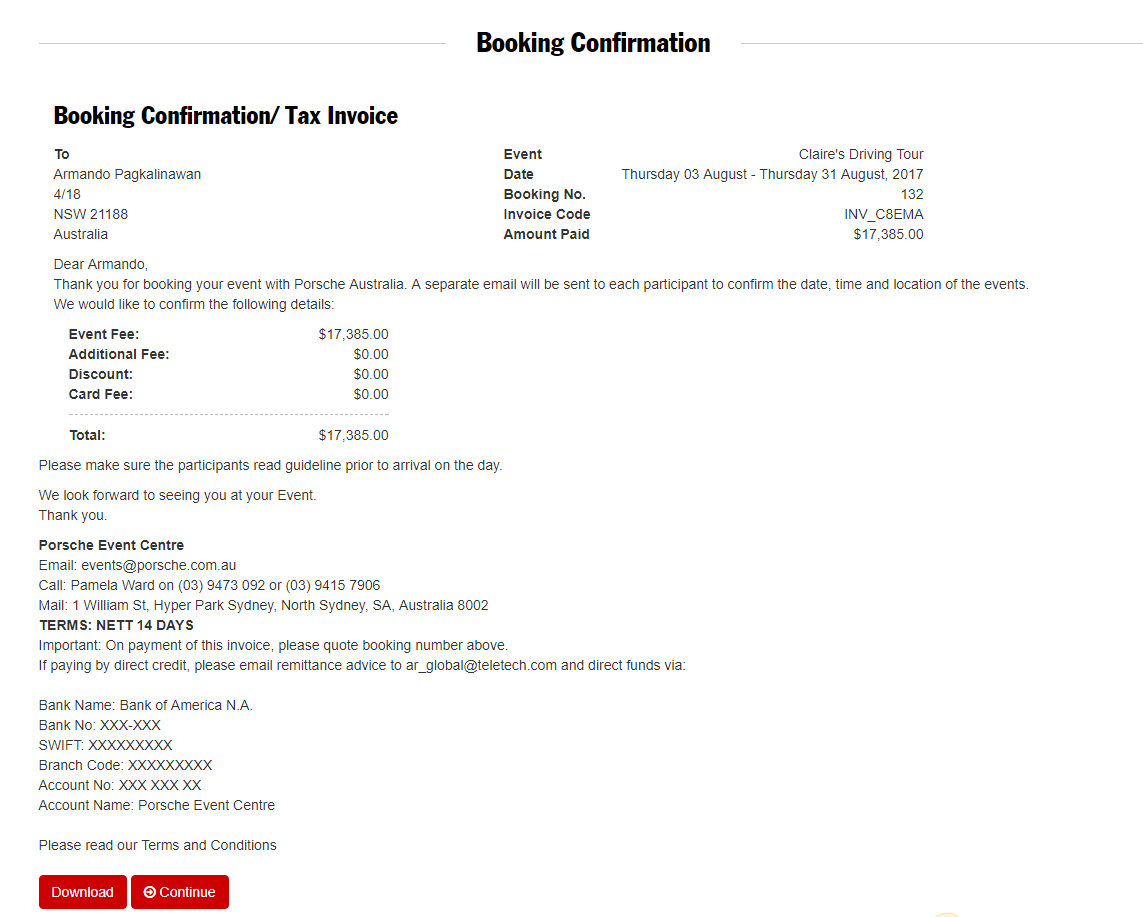Click the Pamela Ward phone number line
The width and height of the screenshot is (1143, 917).
tap(209, 585)
